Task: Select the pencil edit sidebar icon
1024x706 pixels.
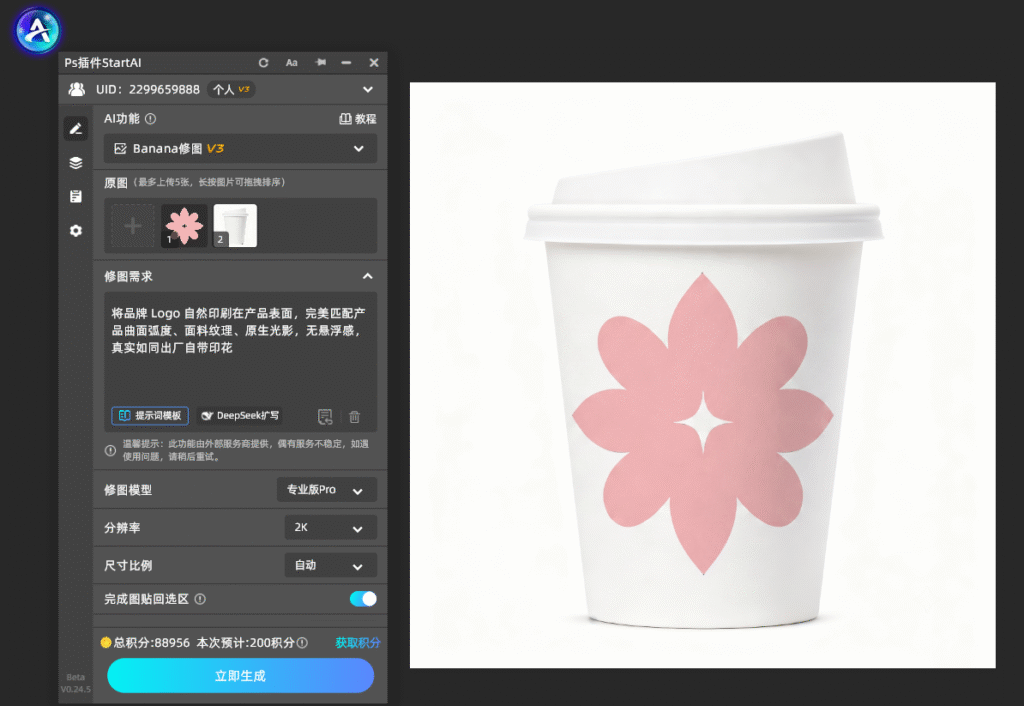Action: pos(76,129)
